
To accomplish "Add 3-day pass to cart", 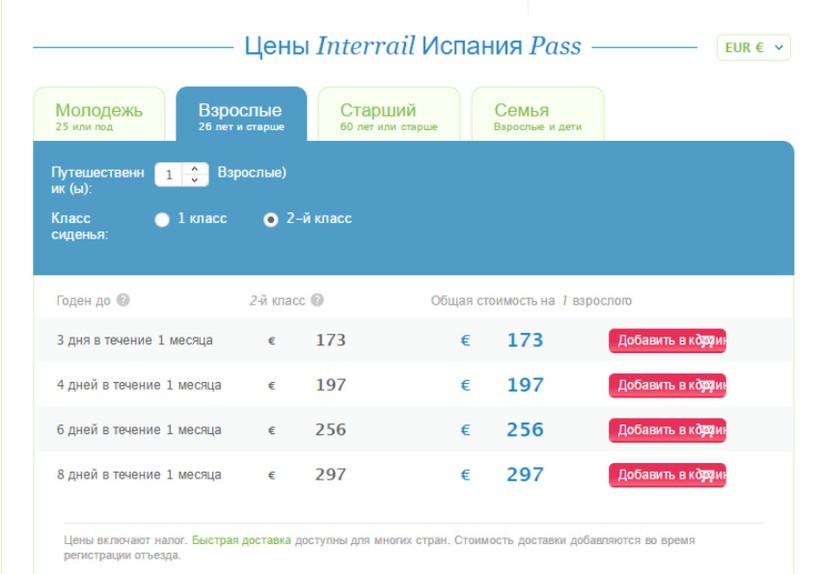I will (667, 341).
